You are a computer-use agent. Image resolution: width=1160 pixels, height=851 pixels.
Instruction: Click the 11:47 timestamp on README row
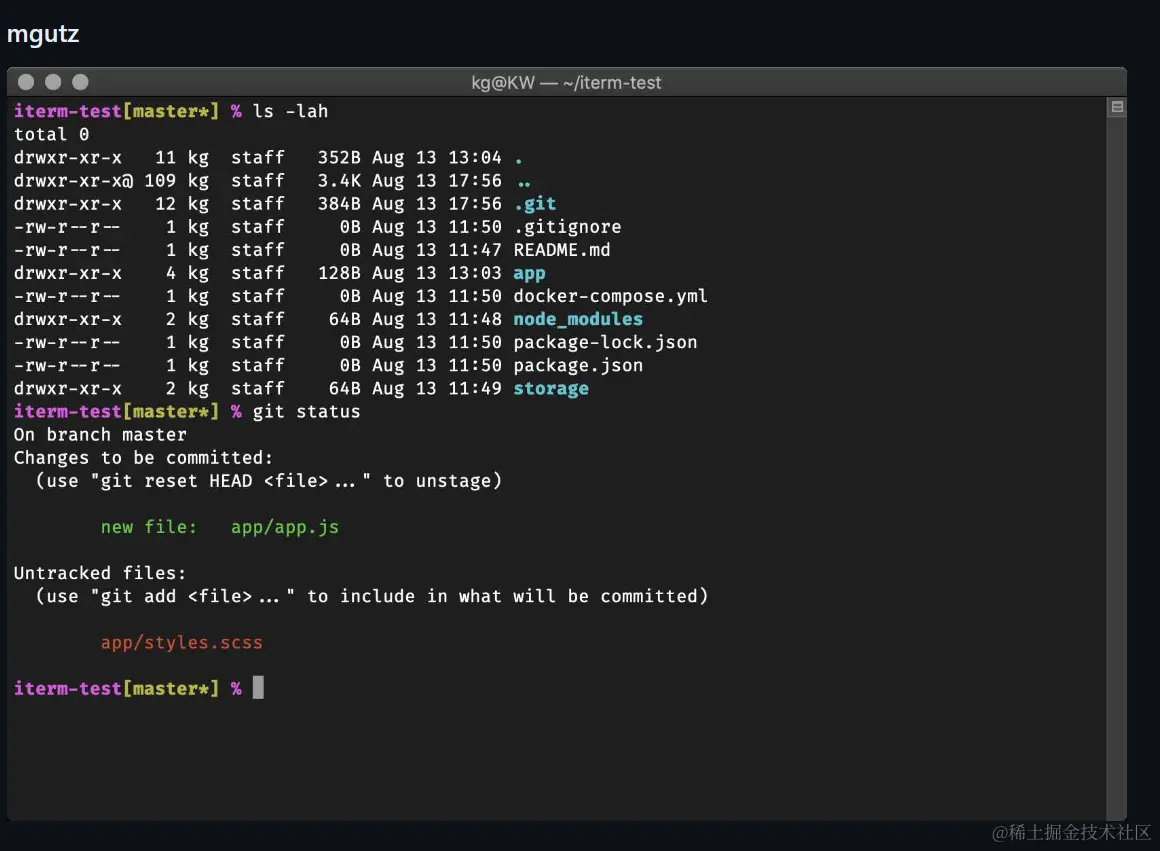click(475, 250)
